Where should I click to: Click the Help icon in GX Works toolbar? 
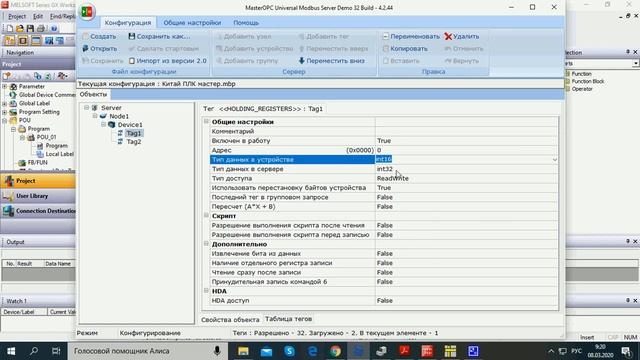pos(54,29)
